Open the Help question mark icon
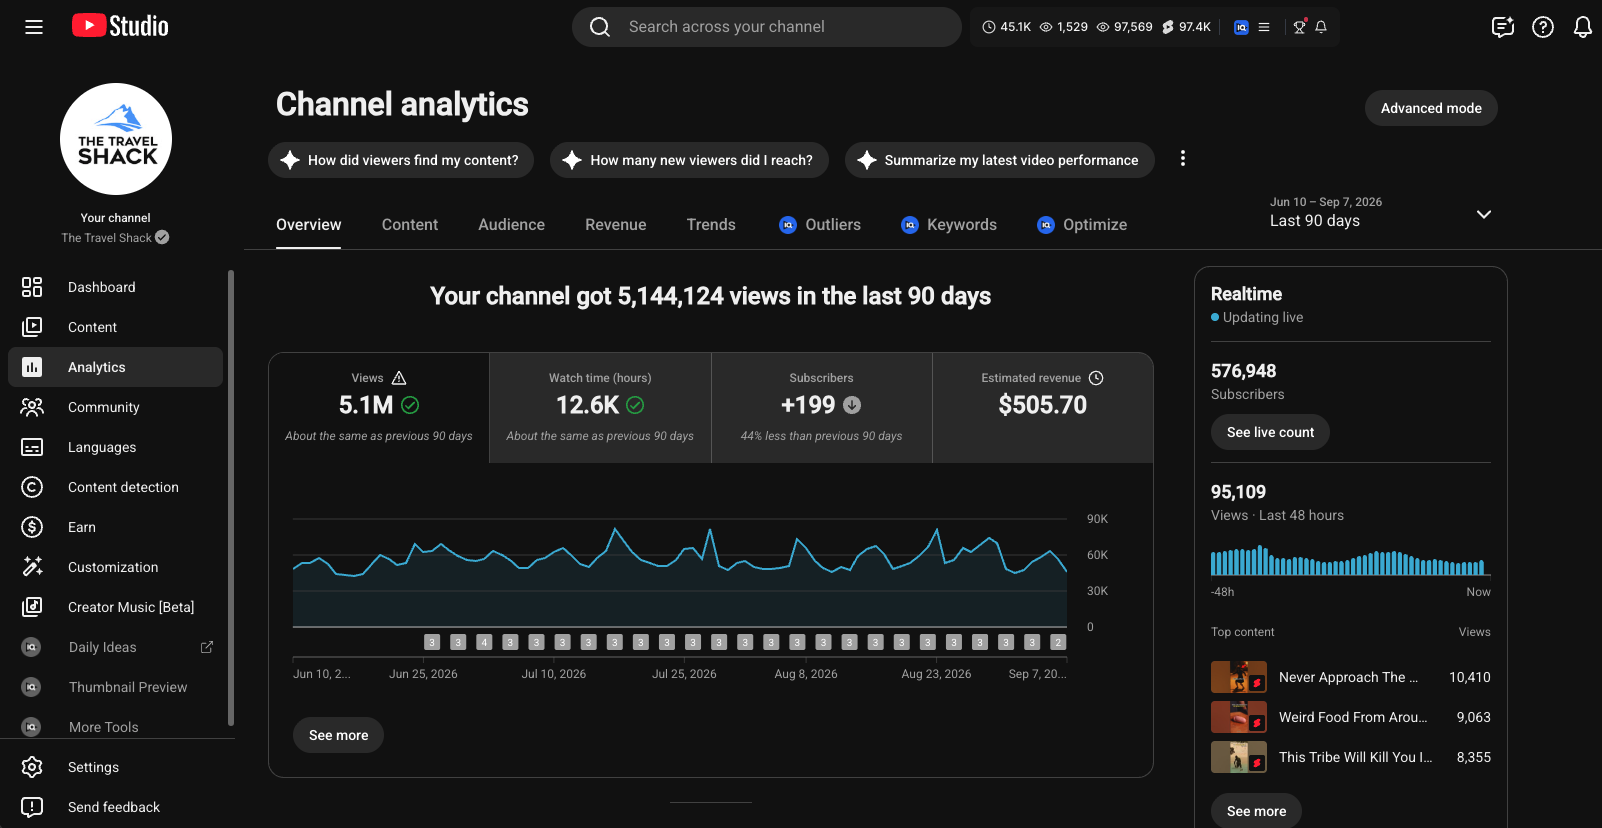 [1543, 27]
